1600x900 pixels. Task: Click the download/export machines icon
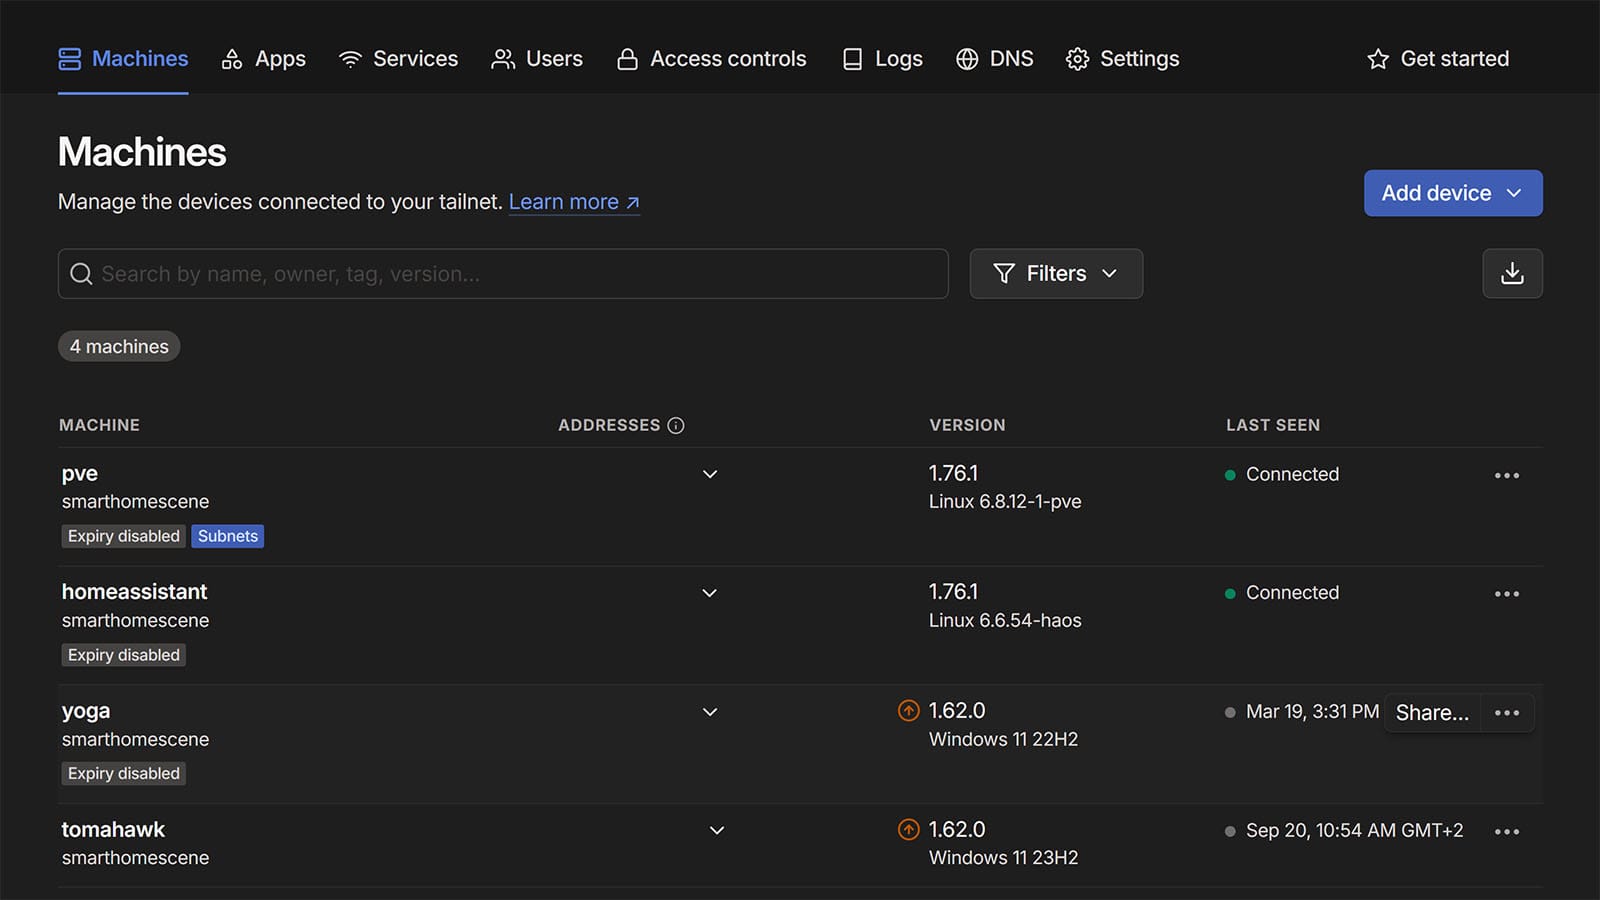point(1512,273)
